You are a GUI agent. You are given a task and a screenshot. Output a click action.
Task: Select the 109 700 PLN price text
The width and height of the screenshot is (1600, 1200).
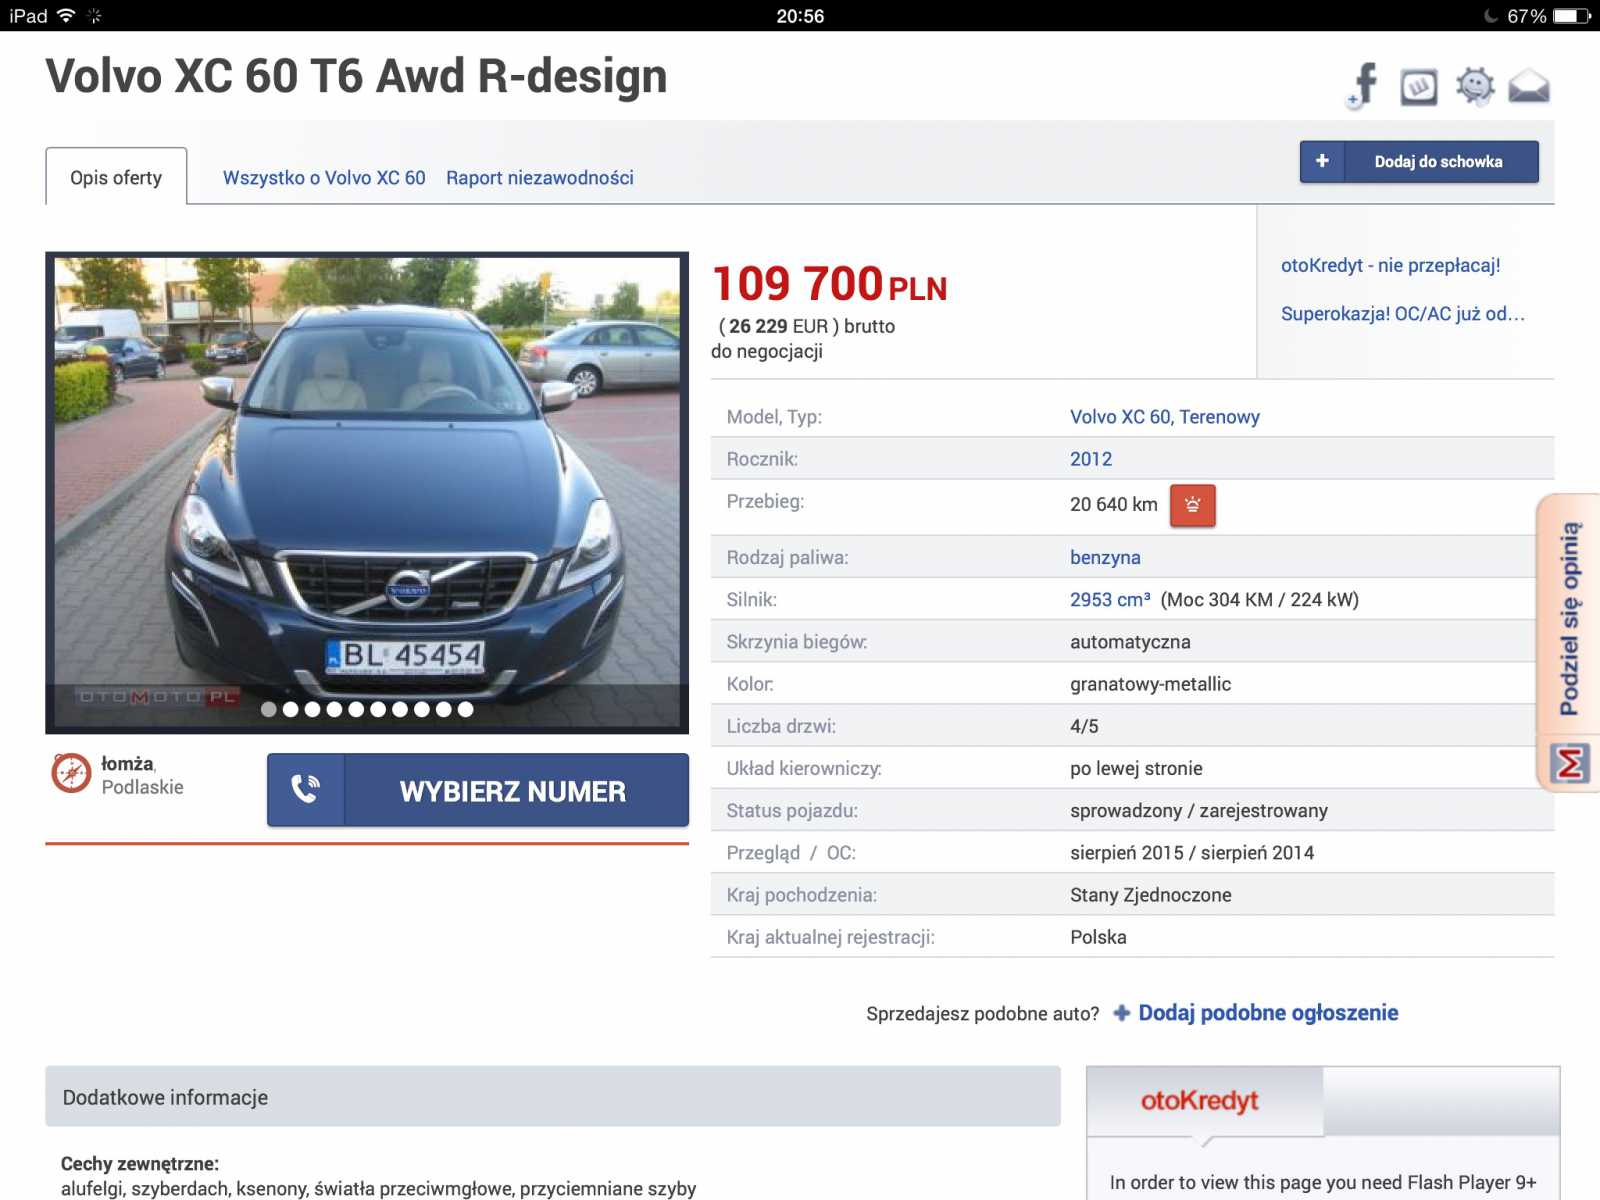[x=829, y=284]
